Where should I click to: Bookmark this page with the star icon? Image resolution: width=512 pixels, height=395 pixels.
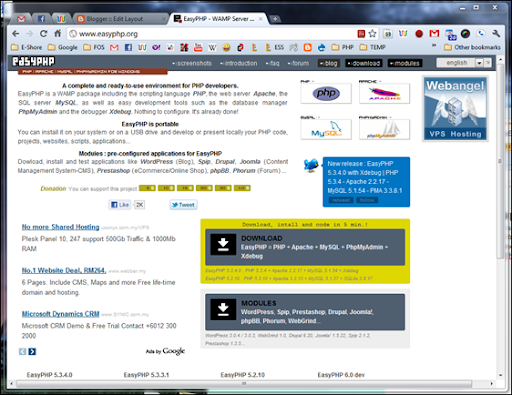[372, 33]
